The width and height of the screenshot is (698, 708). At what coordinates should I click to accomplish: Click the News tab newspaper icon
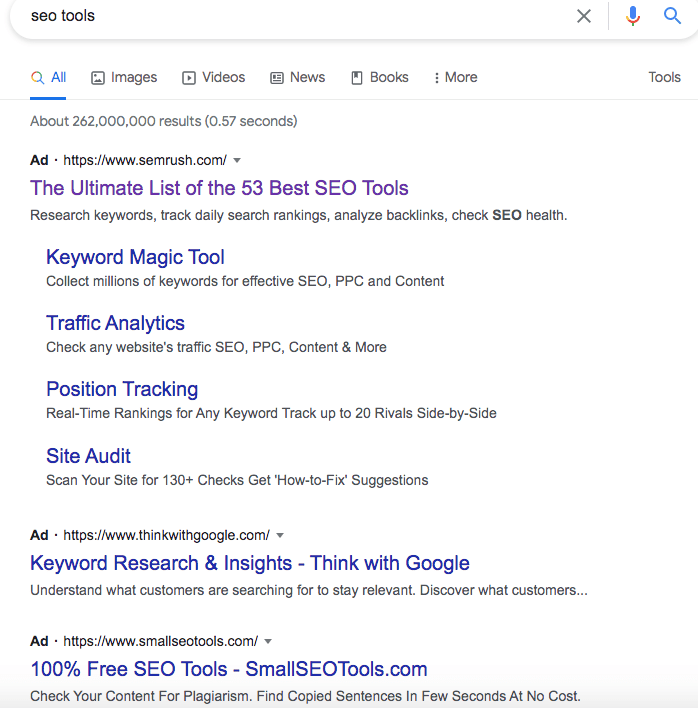click(277, 78)
